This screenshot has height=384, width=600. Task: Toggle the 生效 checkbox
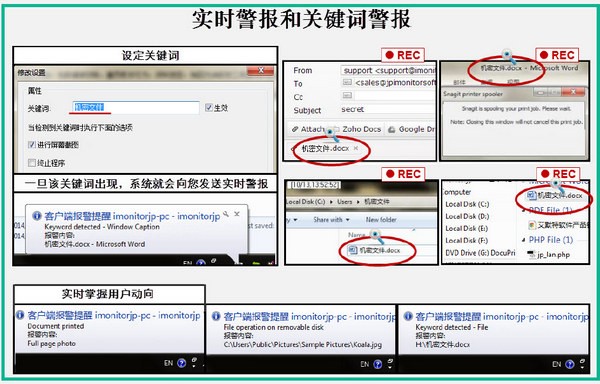(209, 107)
